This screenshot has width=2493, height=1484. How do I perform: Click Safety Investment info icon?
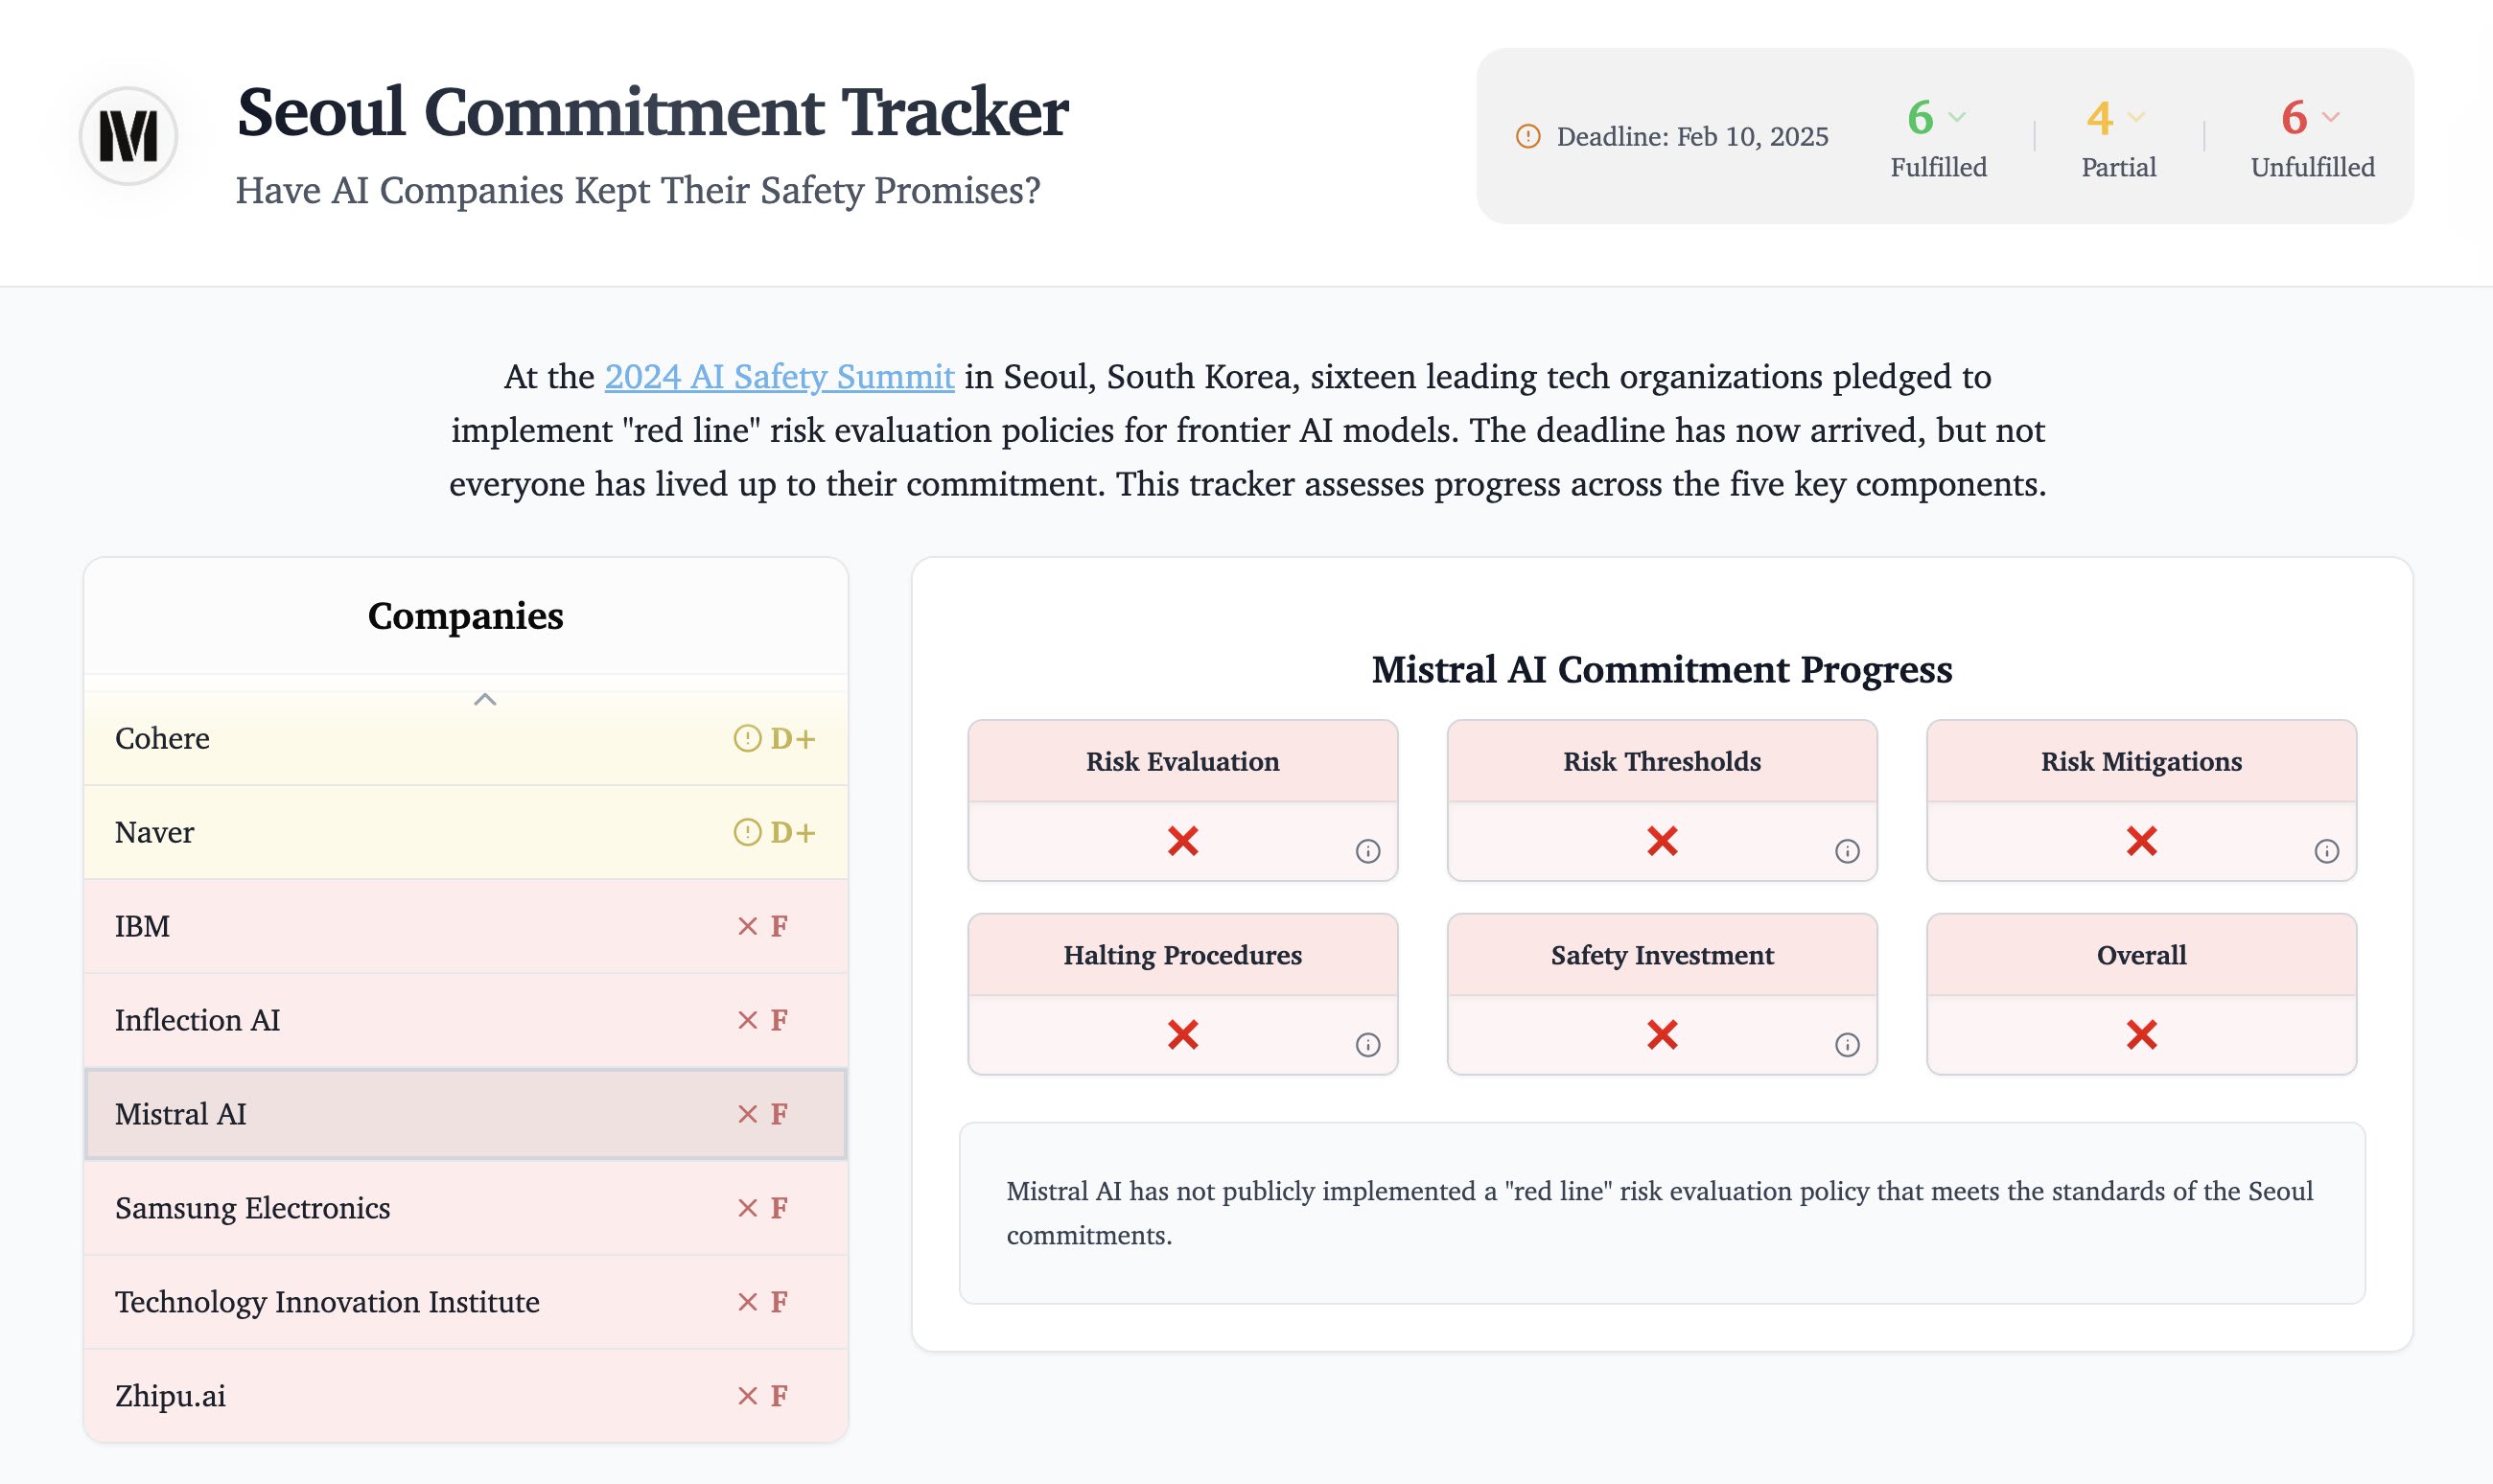(x=1847, y=1045)
